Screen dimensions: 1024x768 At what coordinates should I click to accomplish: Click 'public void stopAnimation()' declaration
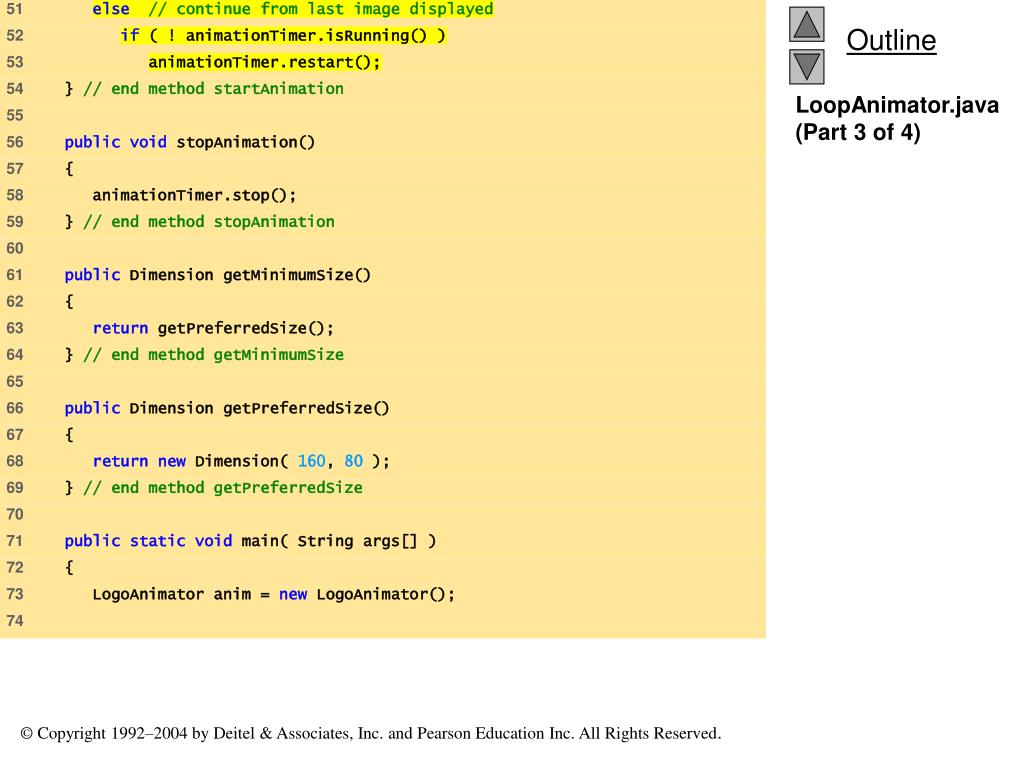(x=189, y=142)
